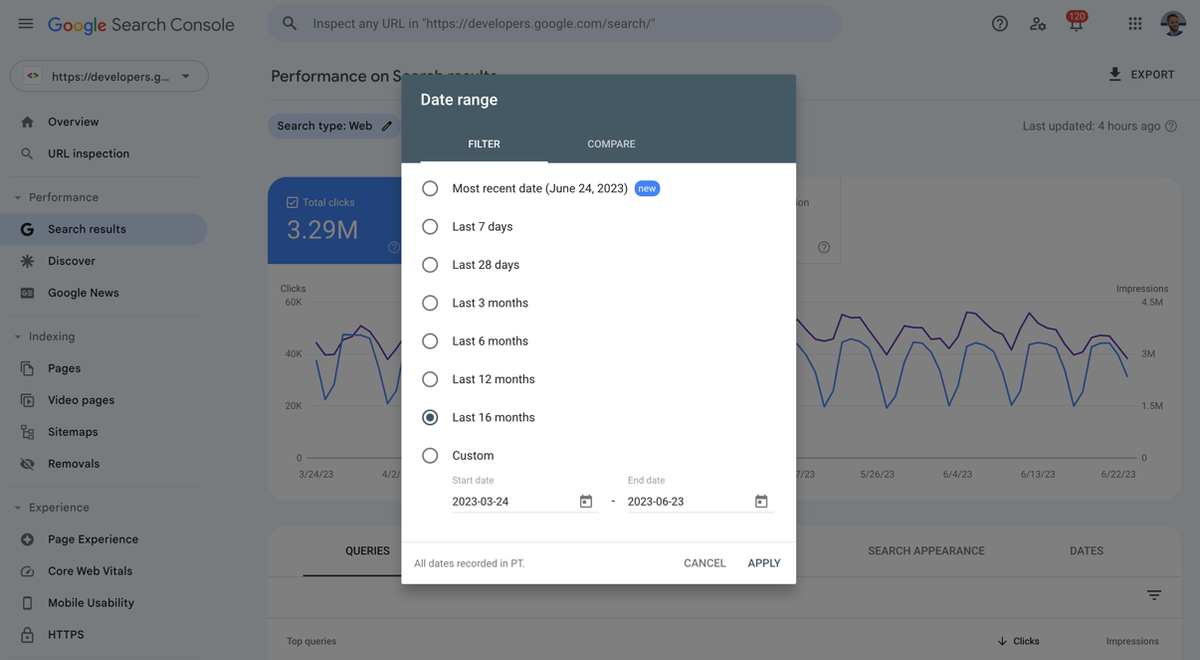Screen dimensions: 1200x660
Task: Switch to the COMPARE tab
Action: 610,143
